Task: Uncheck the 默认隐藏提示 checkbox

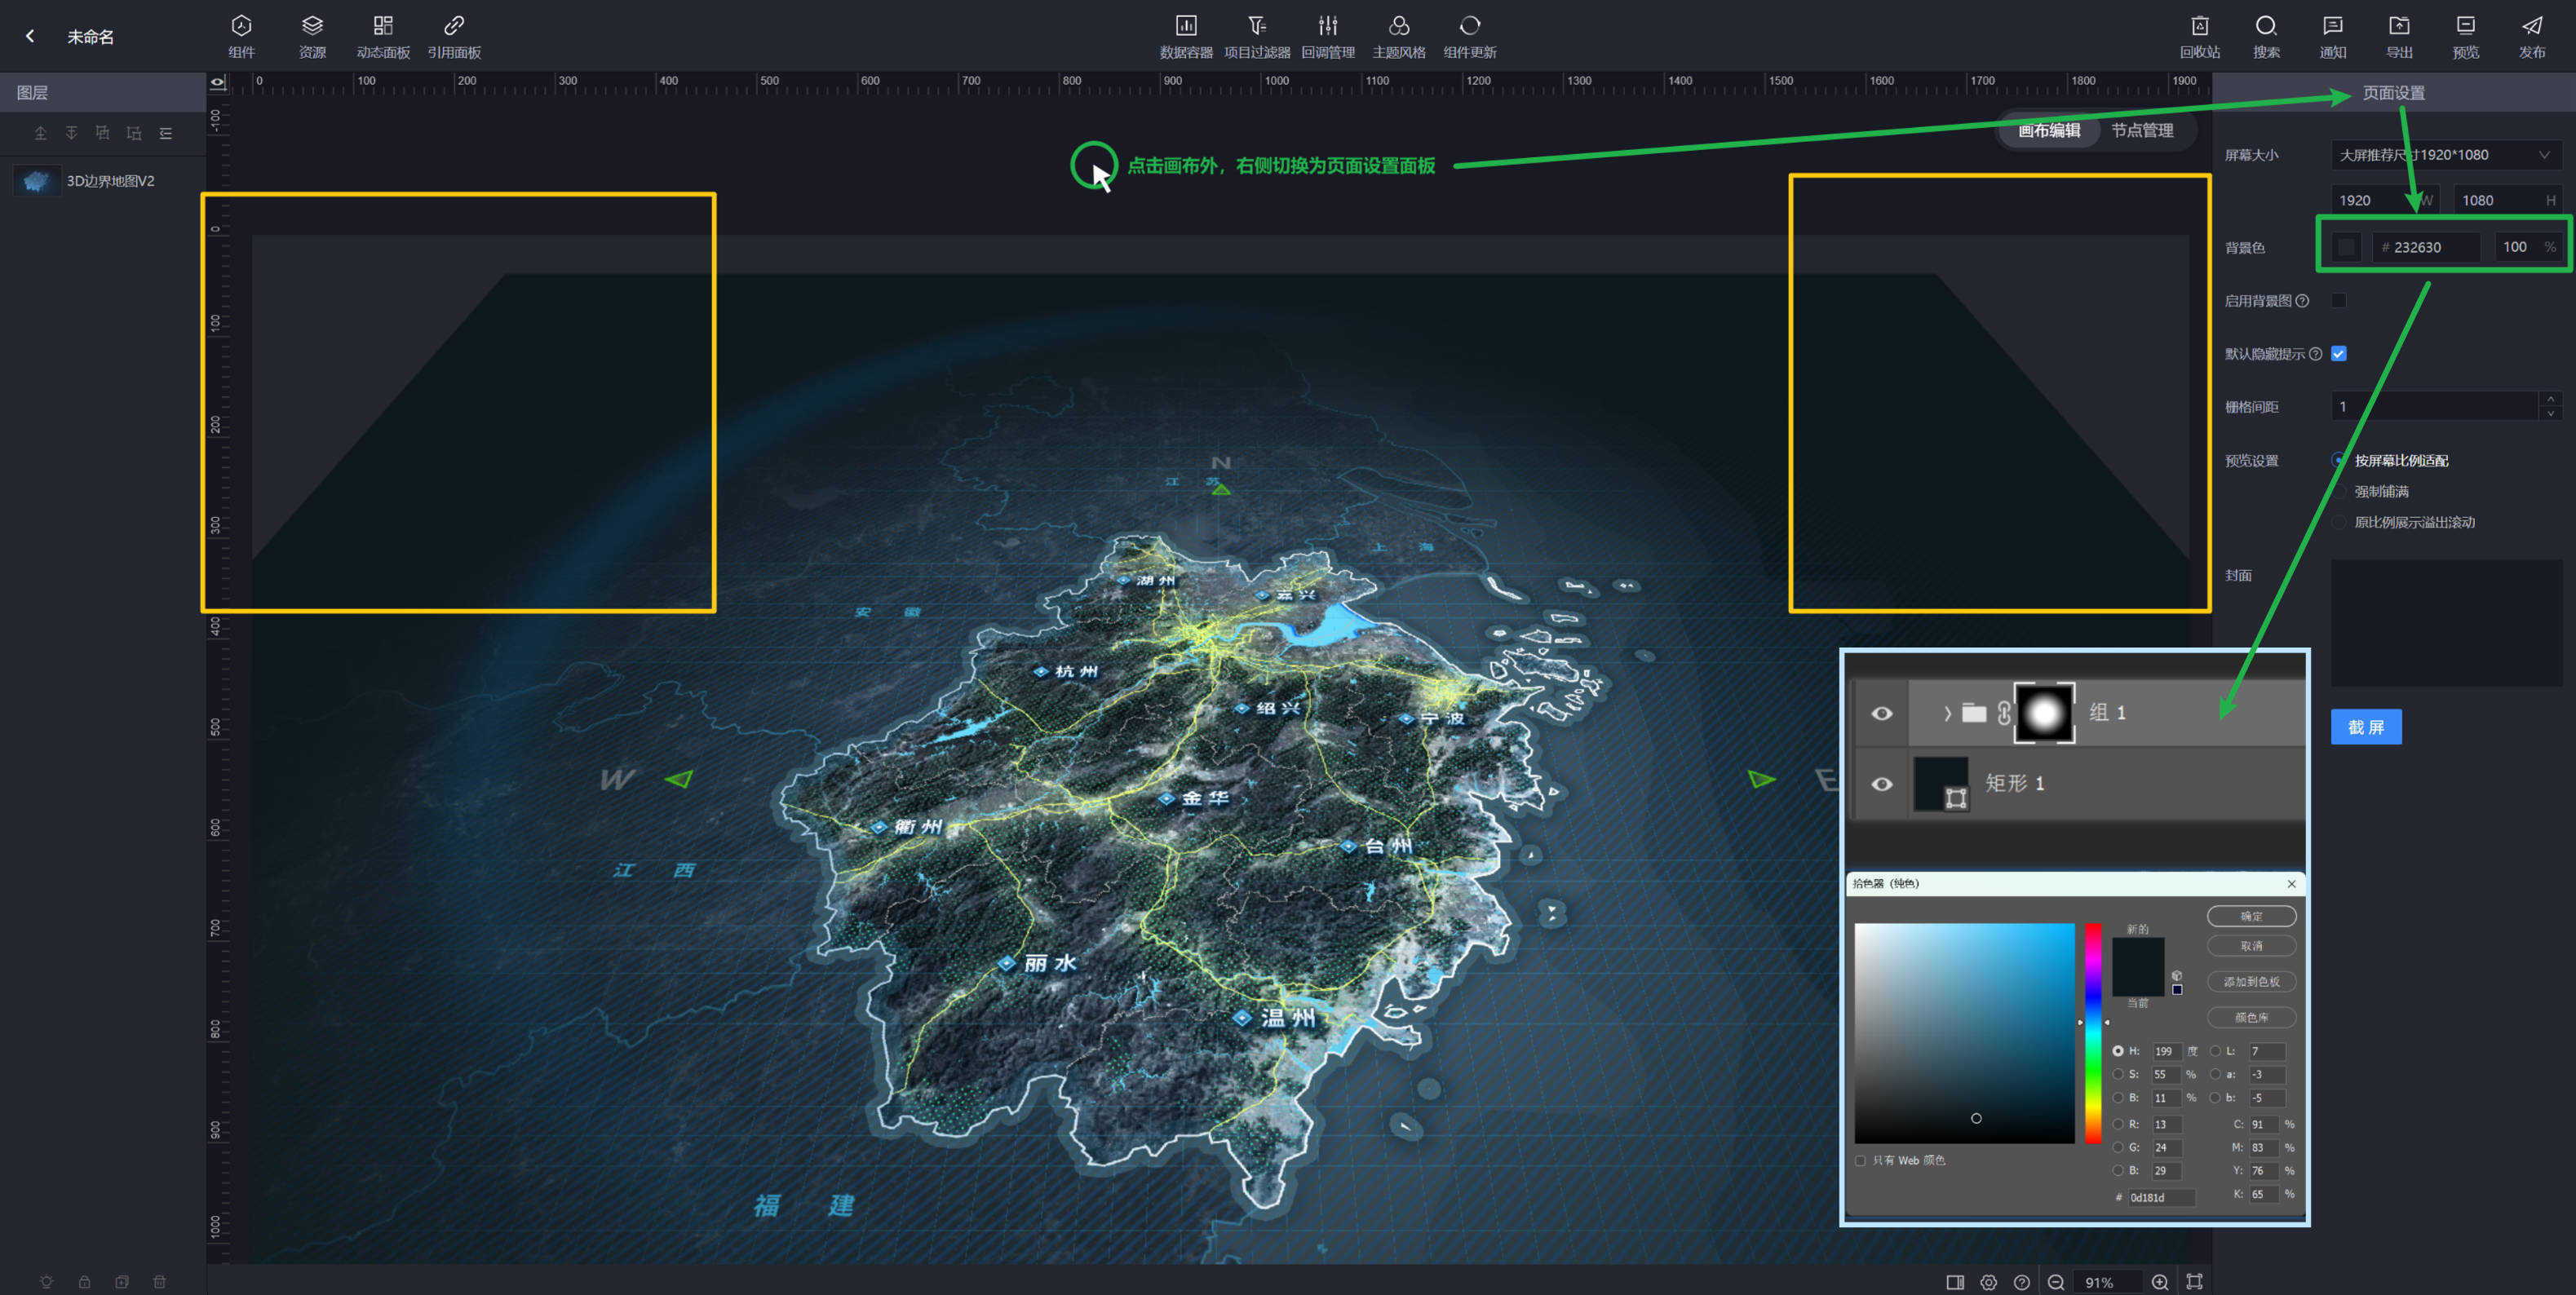Action: (x=2338, y=354)
